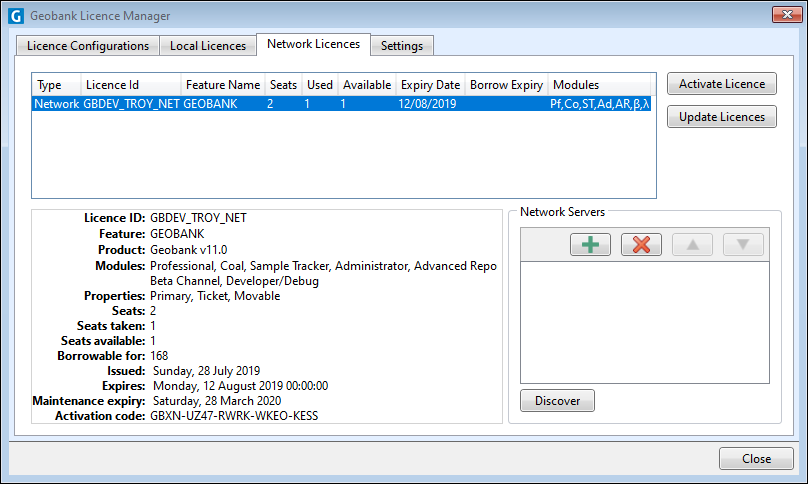The image size is (809, 486).
Task: Move network server up with arrow button
Action: tap(692, 245)
